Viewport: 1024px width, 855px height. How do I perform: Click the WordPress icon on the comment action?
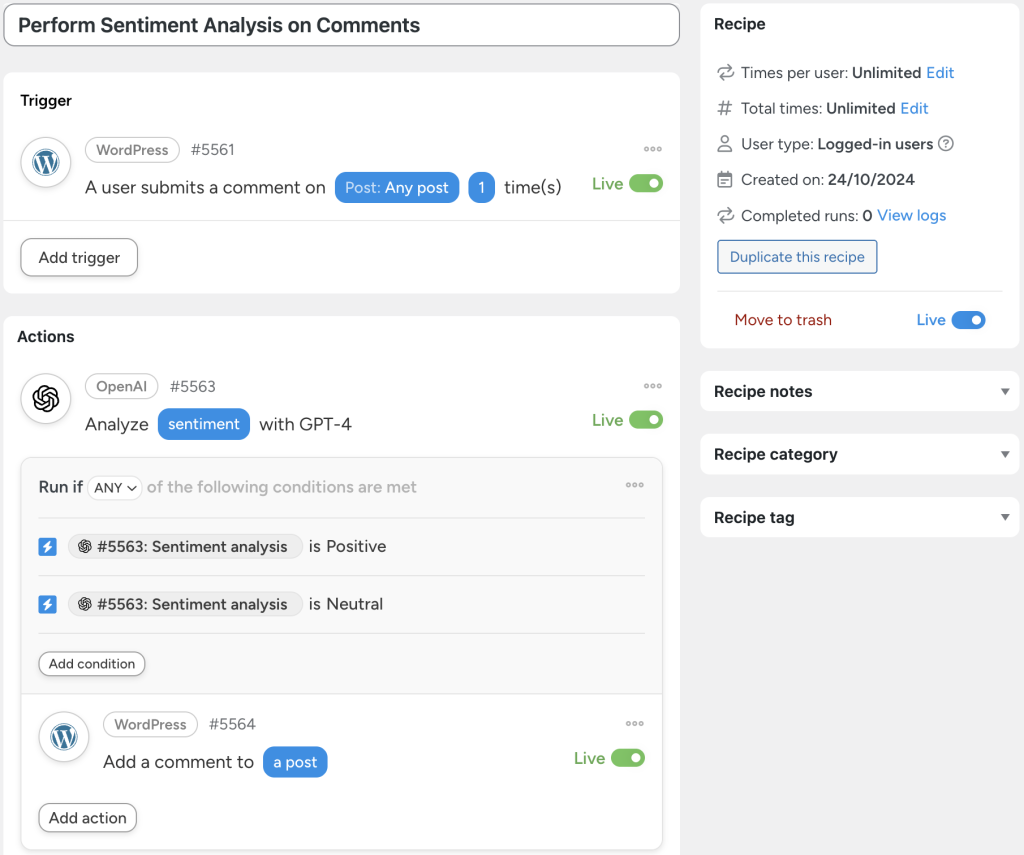tap(63, 737)
